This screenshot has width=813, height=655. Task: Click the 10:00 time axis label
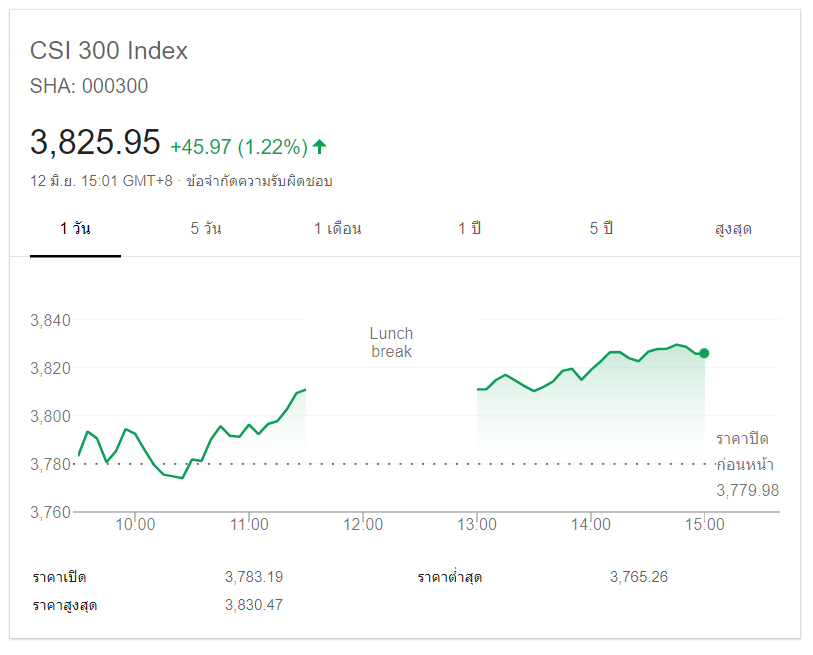pyautogui.click(x=135, y=524)
